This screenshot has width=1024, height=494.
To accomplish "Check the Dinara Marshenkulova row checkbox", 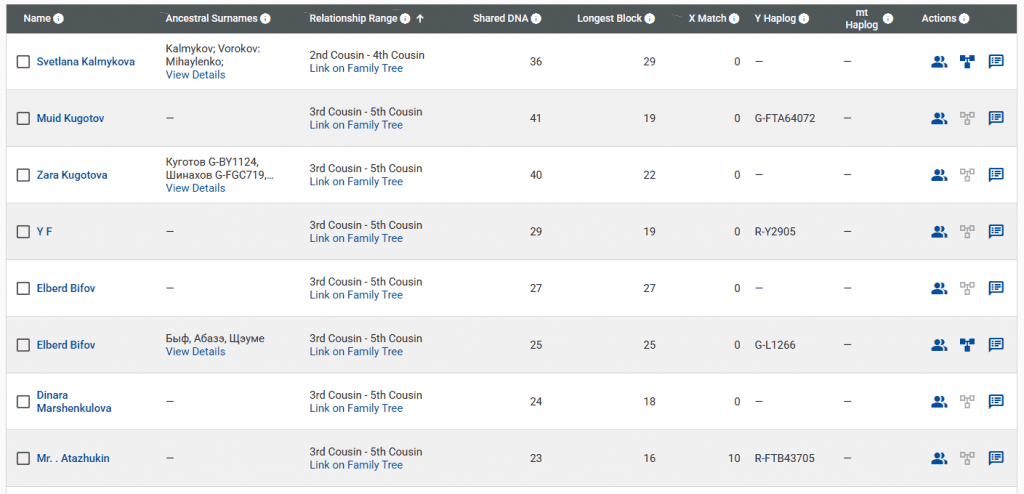I will pyautogui.click(x=23, y=401).
